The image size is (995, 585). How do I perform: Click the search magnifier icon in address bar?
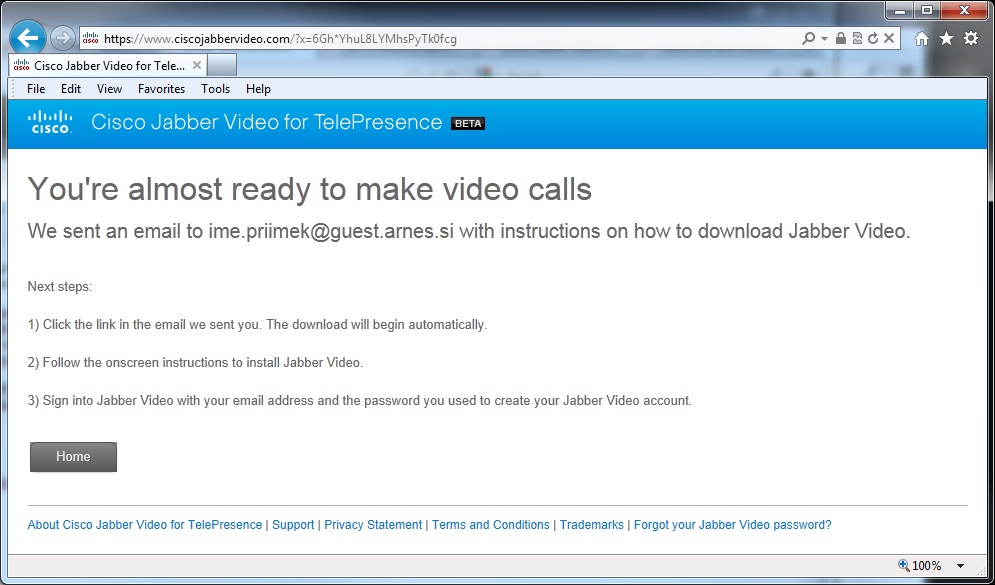(x=808, y=39)
